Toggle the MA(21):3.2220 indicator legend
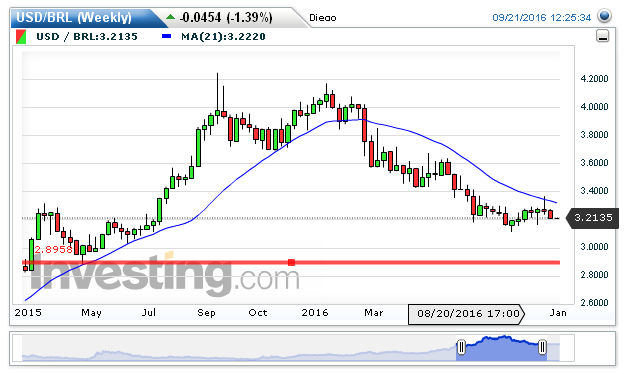626x374 pixels. pyautogui.click(x=223, y=36)
